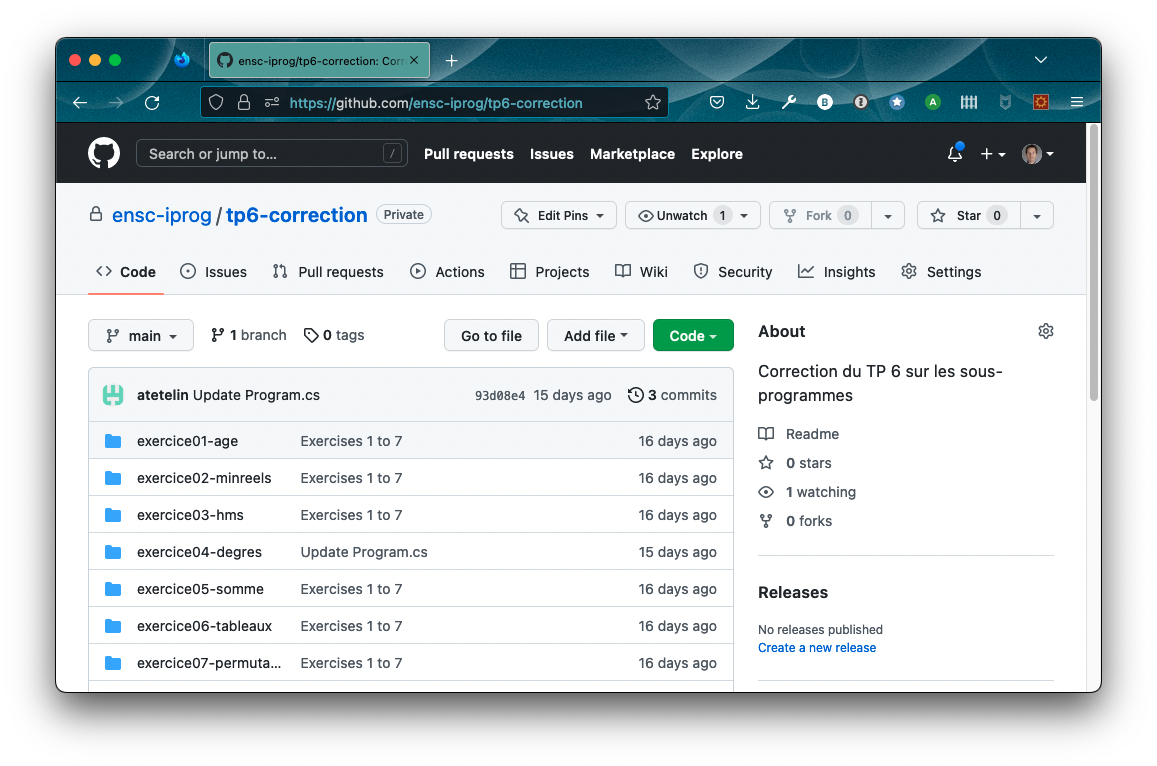The image size is (1157, 766).
Task: Open Pull requests in top navigation
Action: (x=469, y=153)
